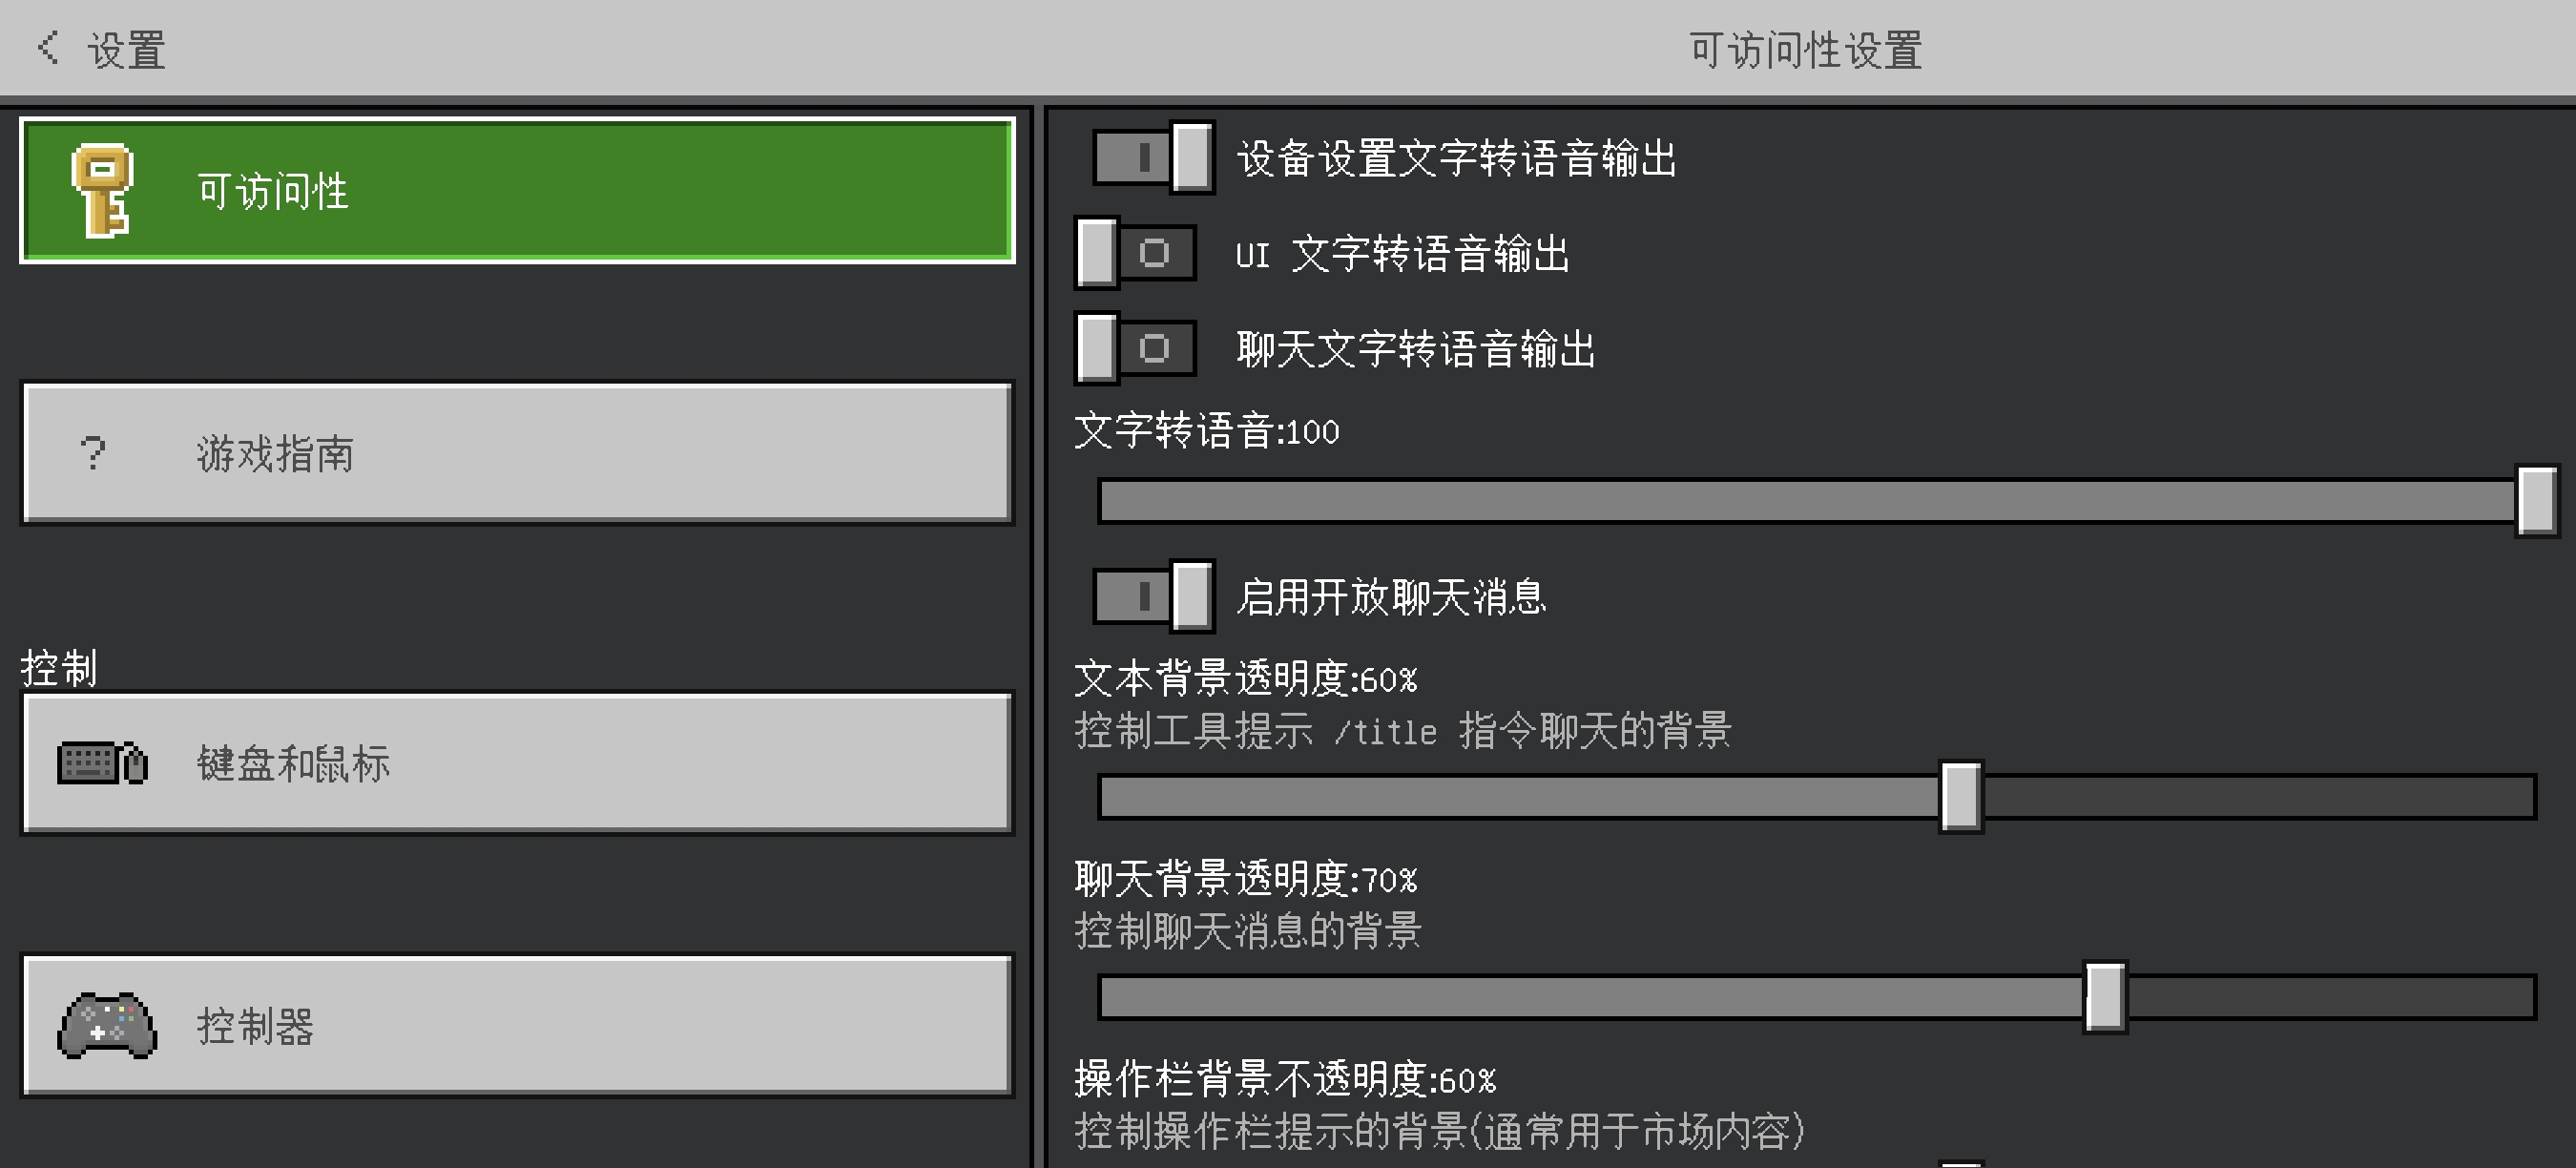Click the 文字转语音 volume slider handle

[x=2536, y=501]
